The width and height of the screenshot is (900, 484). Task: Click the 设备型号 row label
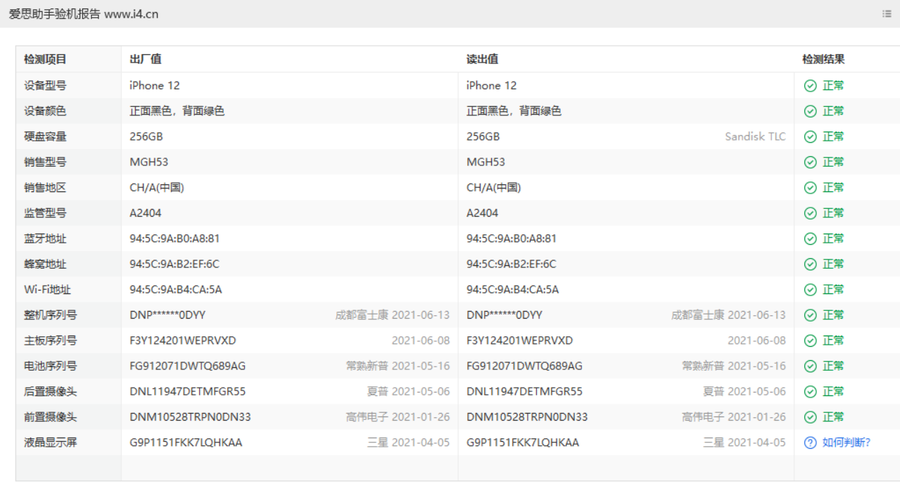pyautogui.click(x=45, y=86)
